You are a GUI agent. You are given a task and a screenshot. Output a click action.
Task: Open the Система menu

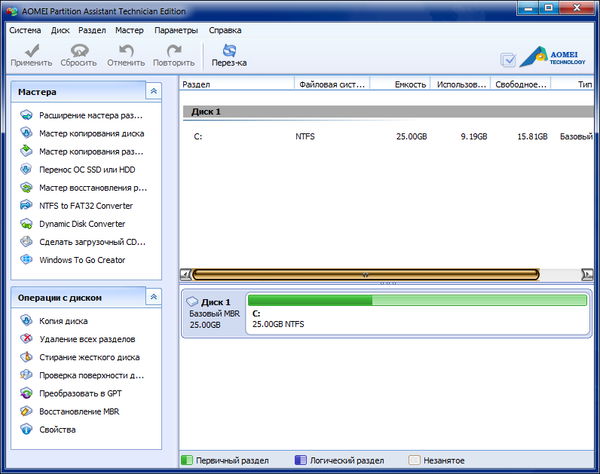click(x=25, y=30)
